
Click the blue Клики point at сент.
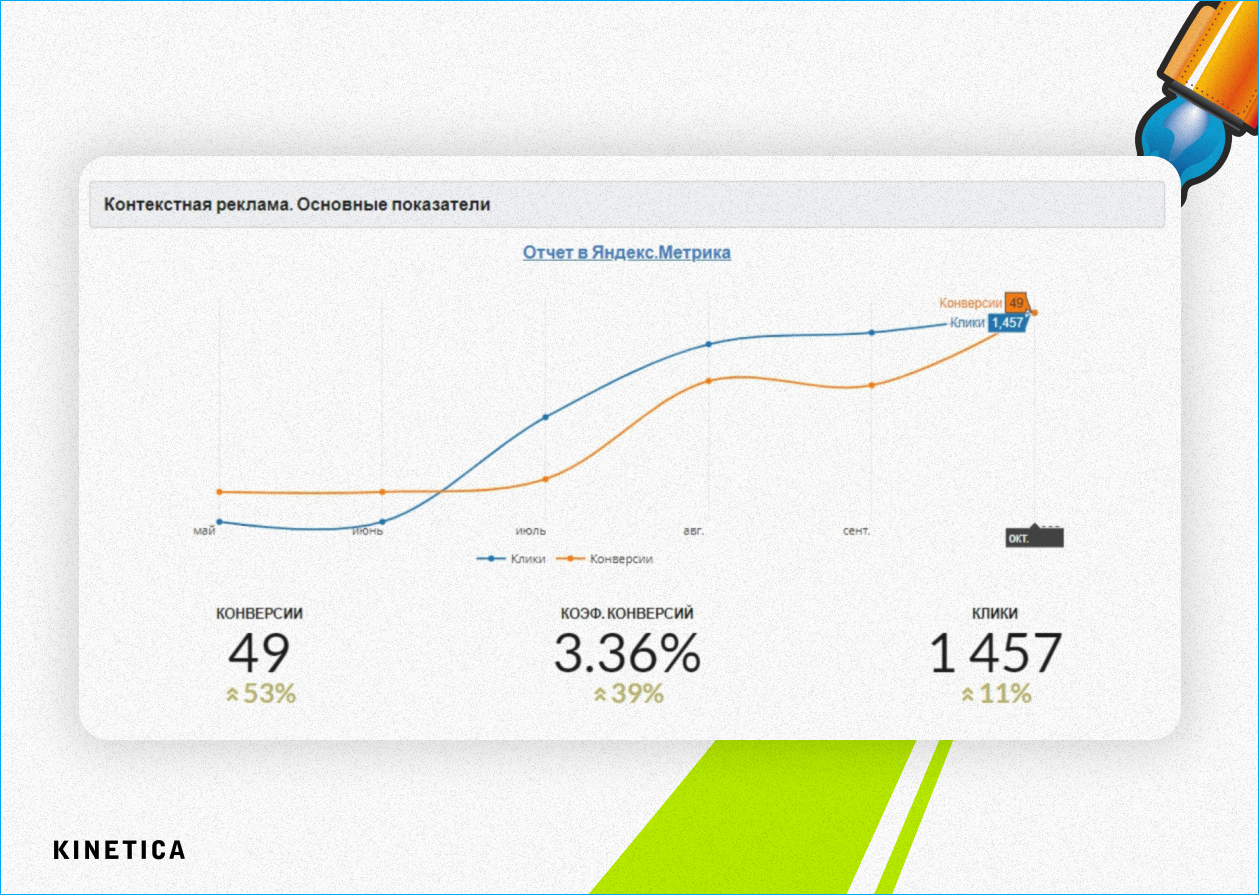(871, 333)
